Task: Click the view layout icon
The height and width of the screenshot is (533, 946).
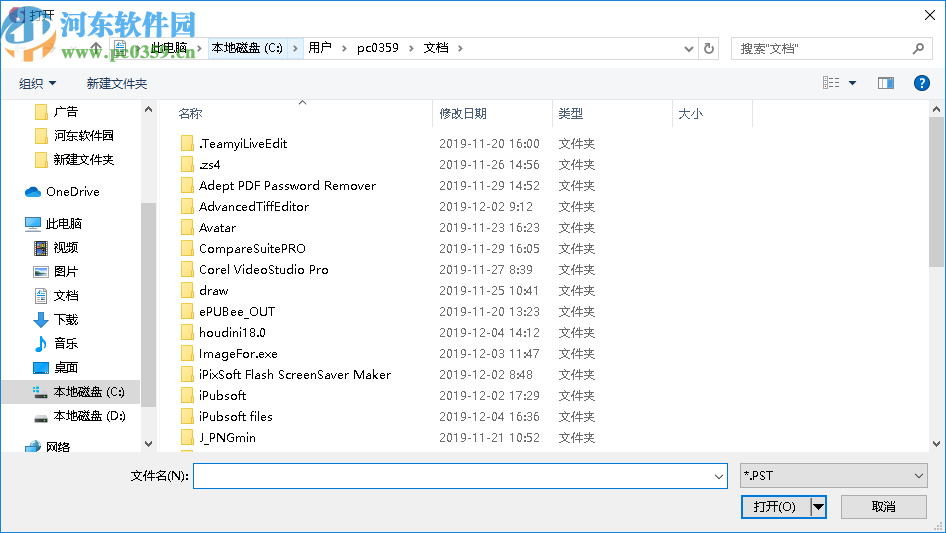Action: point(831,83)
